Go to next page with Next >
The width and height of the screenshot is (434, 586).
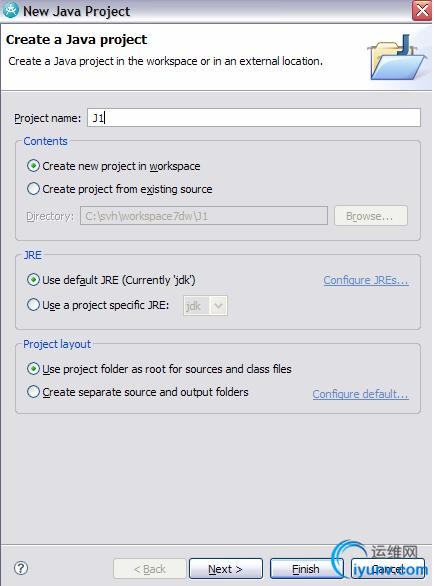click(x=226, y=568)
